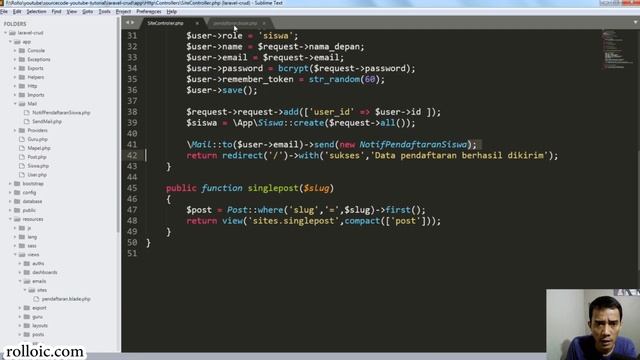Select the js folder in sidebar
This screenshot has width=640, height=360.
pos(29,228)
